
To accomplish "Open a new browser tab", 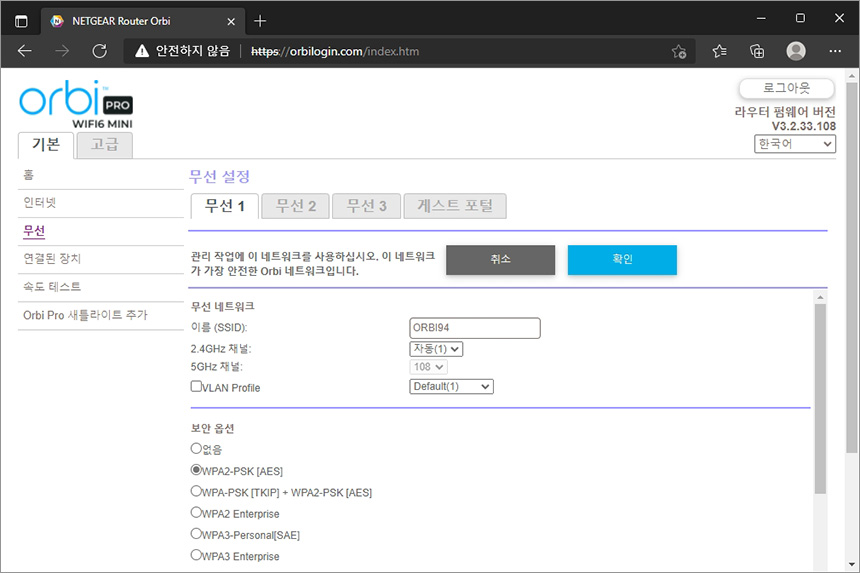I will click(x=260, y=21).
